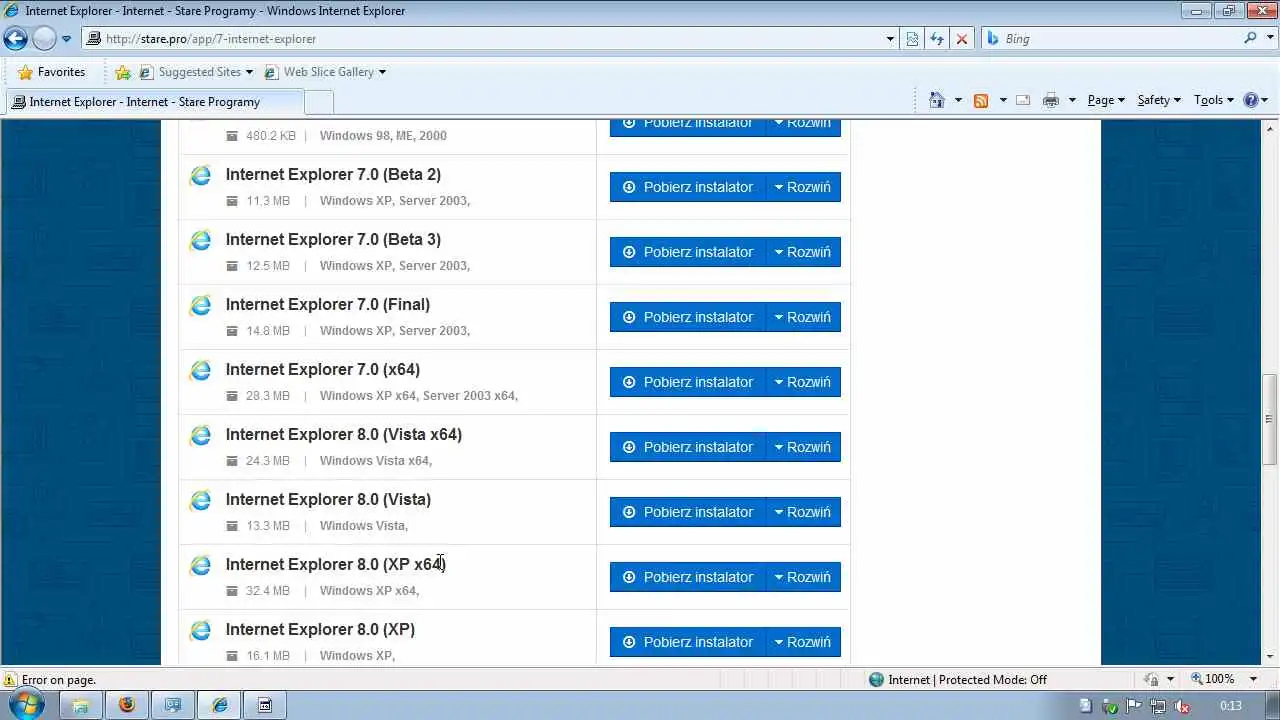1280x720 pixels.
Task: Click the Read Mail icon
Action: coord(1023,100)
